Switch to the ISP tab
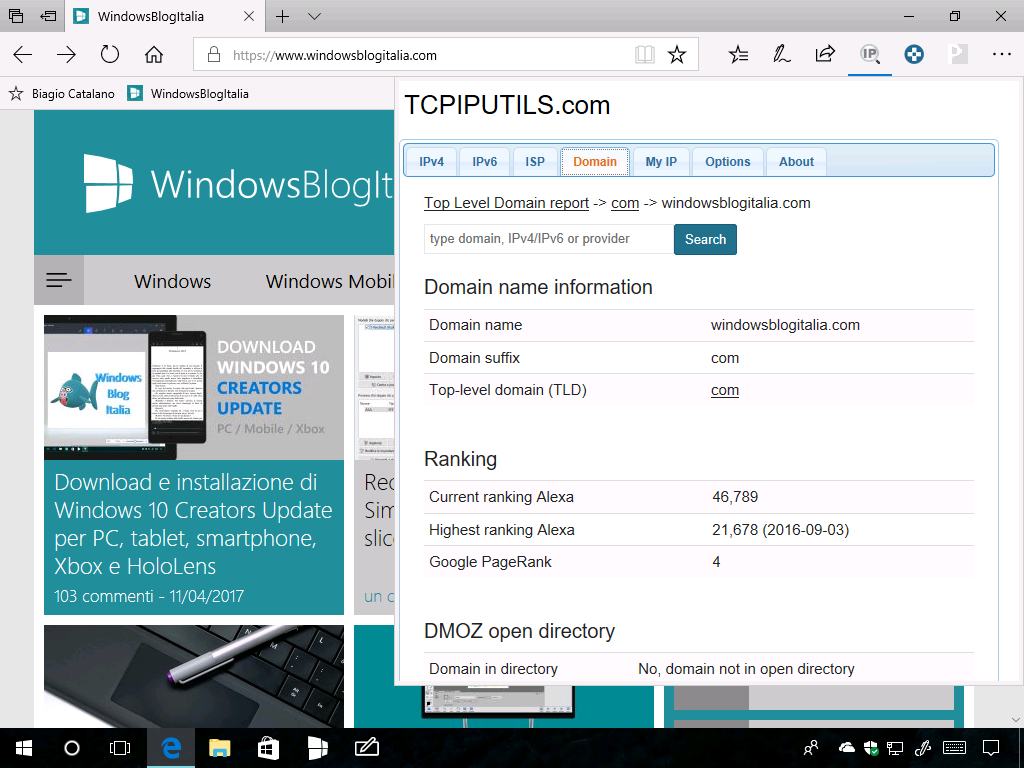Image resolution: width=1024 pixels, height=768 pixels. [x=535, y=161]
